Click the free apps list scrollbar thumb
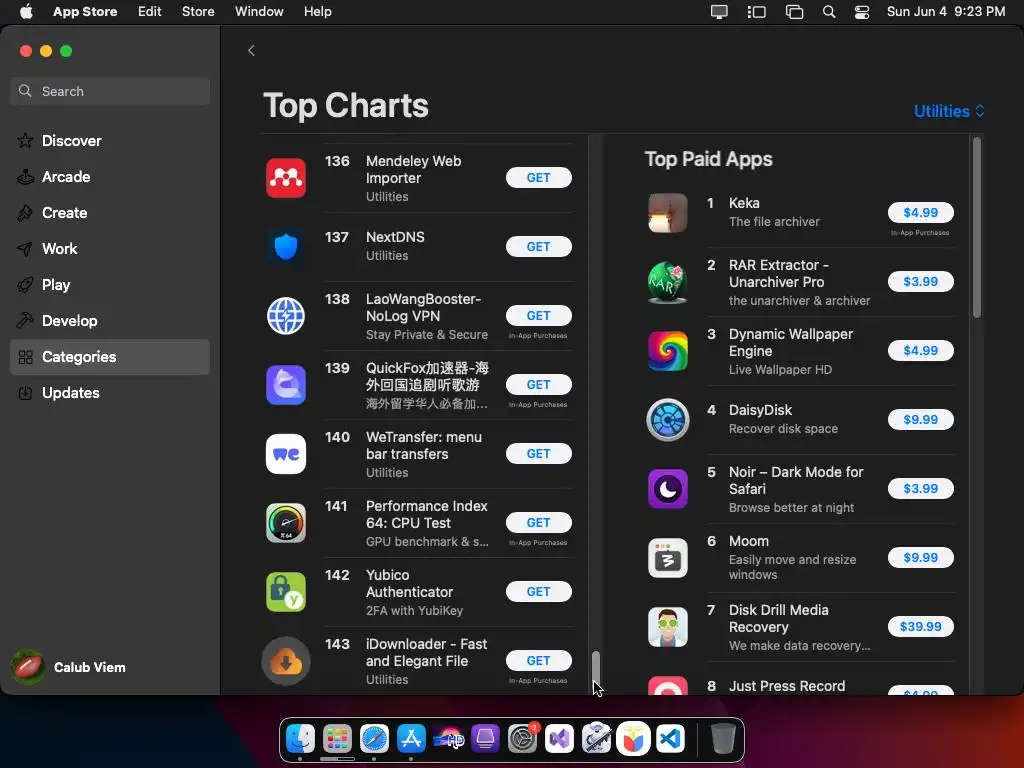 (595, 667)
